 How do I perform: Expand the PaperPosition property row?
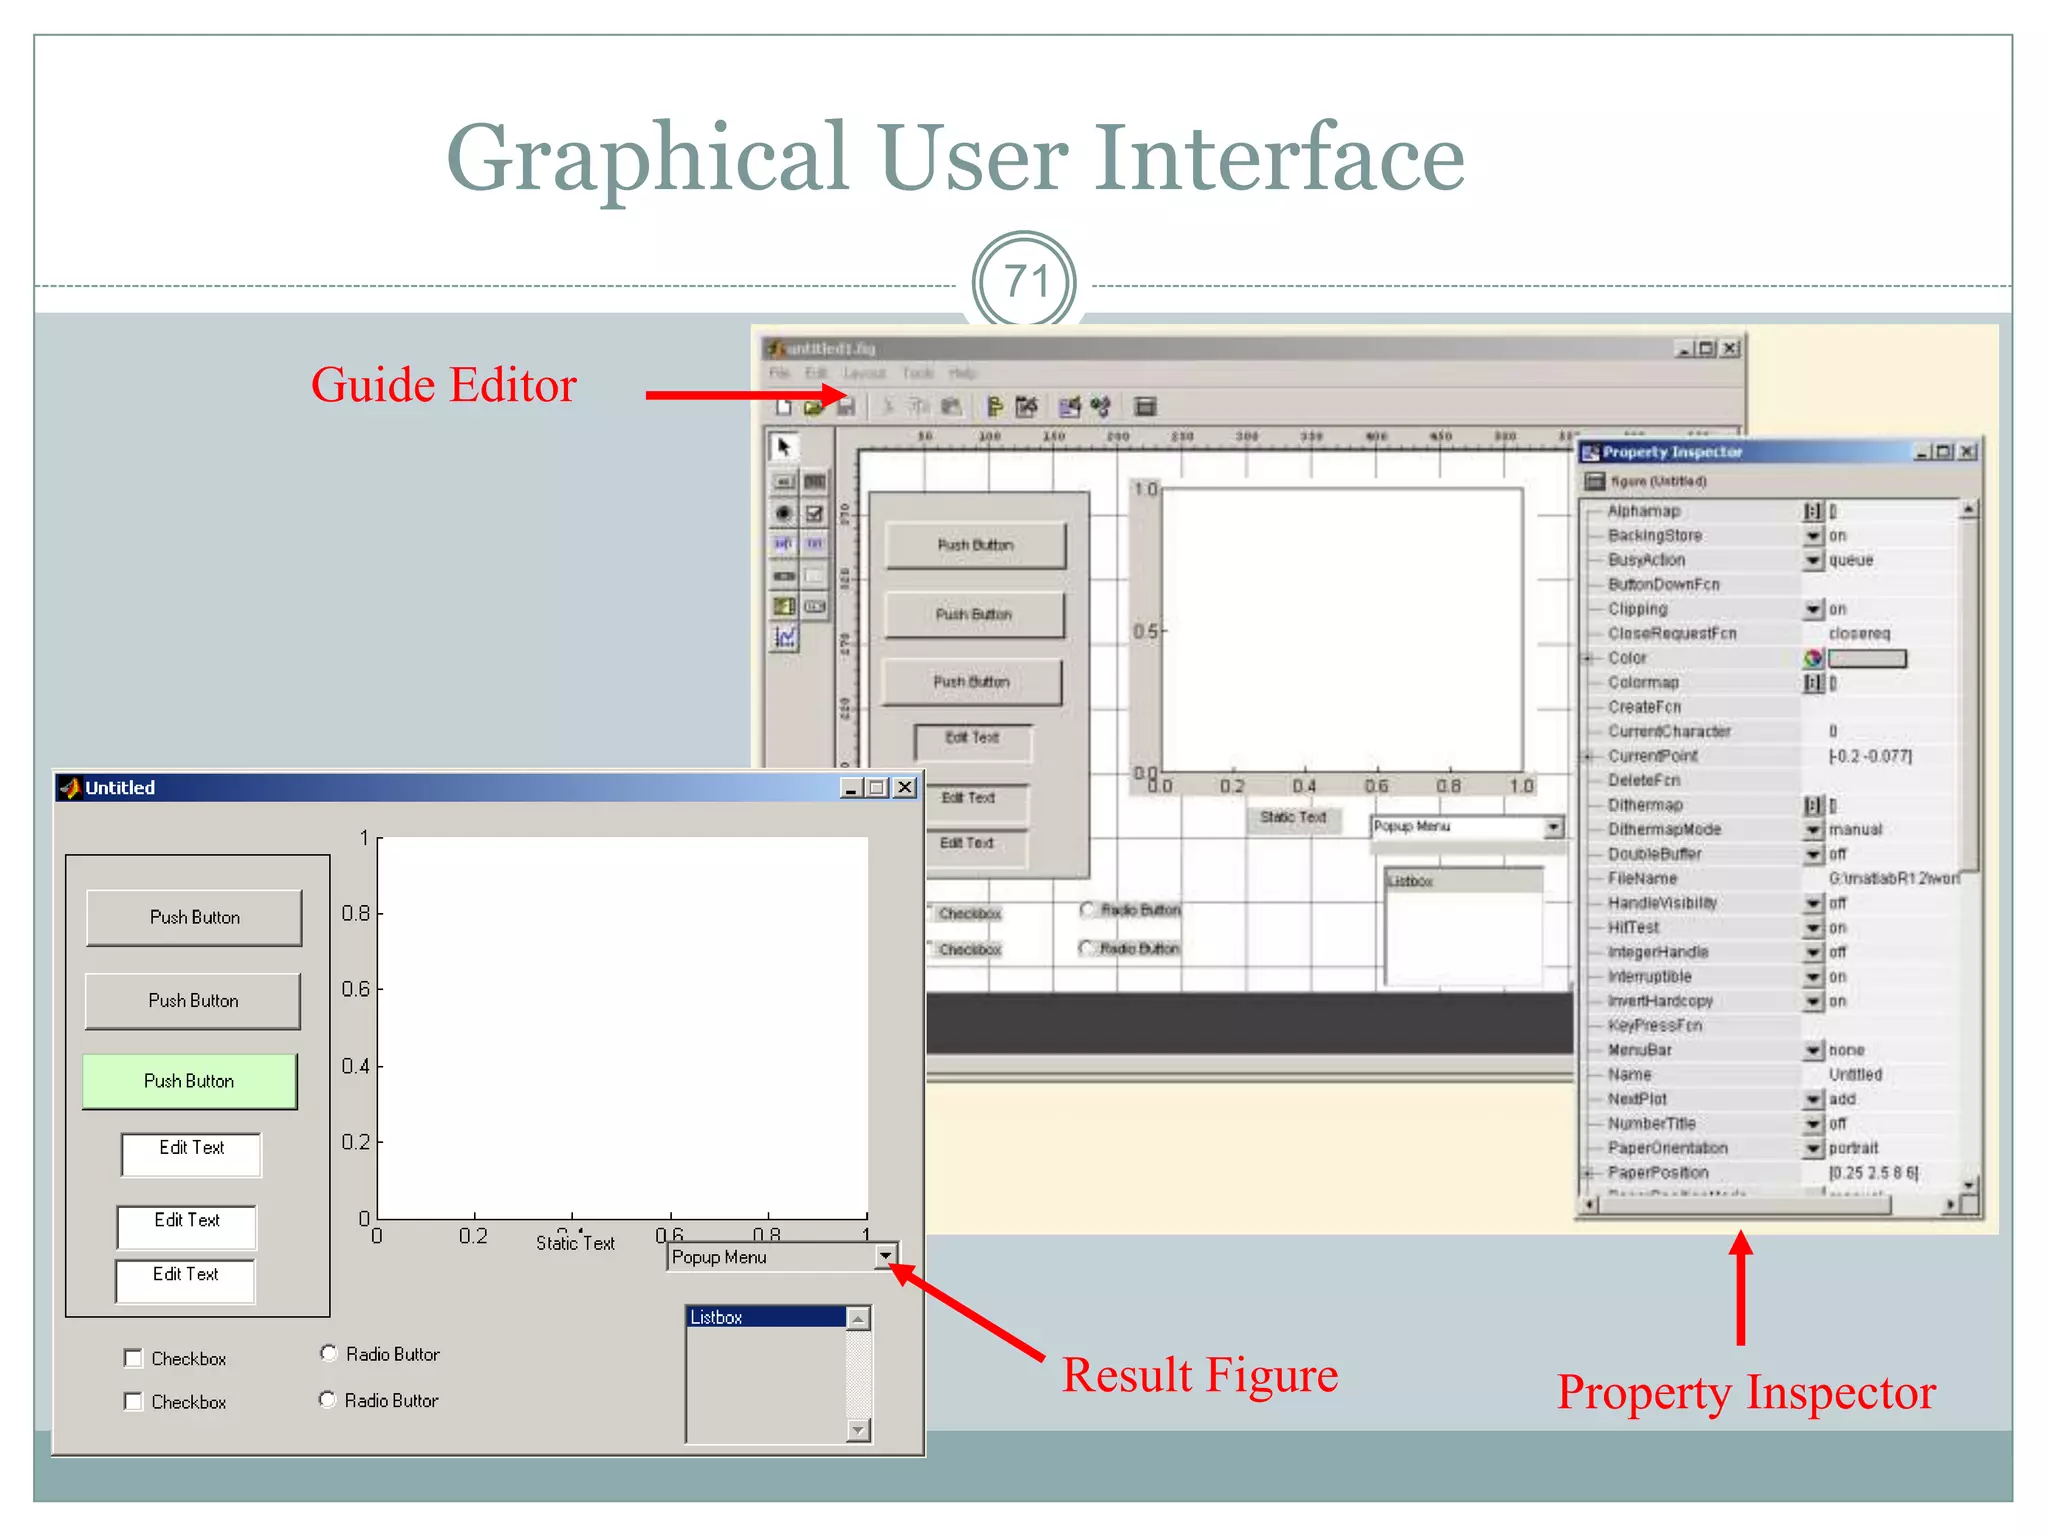coord(1588,1173)
